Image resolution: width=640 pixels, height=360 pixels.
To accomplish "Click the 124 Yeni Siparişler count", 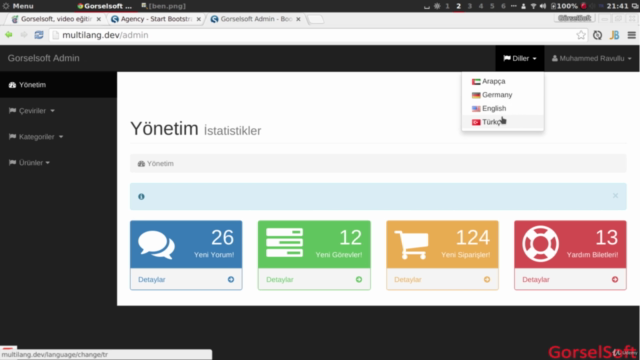I will point(473,238).
